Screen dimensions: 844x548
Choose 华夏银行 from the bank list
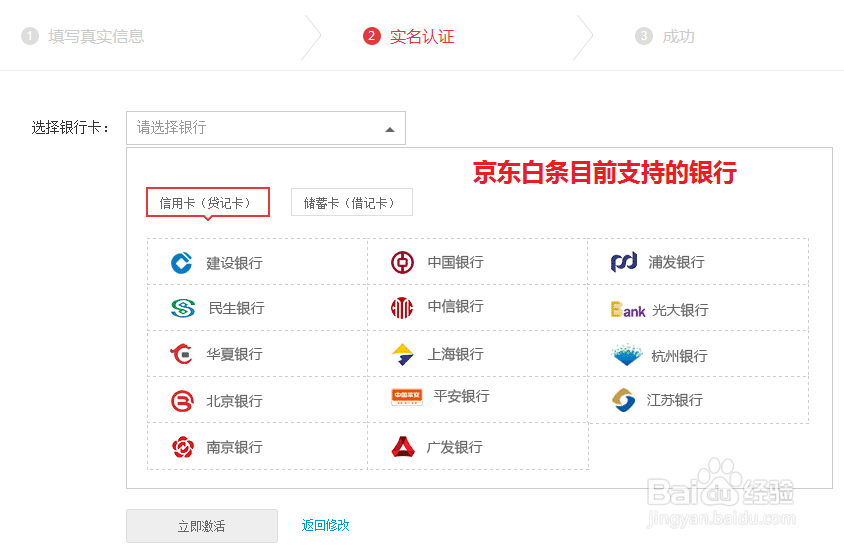pyautogui.click(x=257, y=354)
